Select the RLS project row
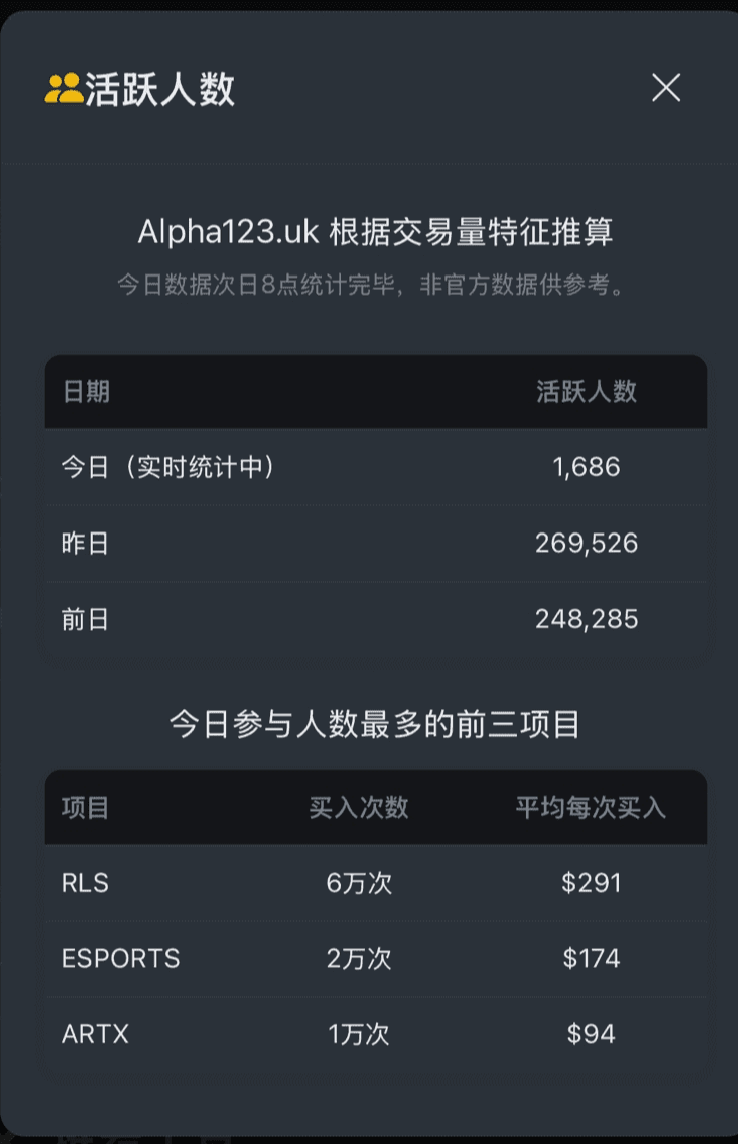The width and height of the screenshot is (738, 1144). pyautogui.click(x=376, y=883)
